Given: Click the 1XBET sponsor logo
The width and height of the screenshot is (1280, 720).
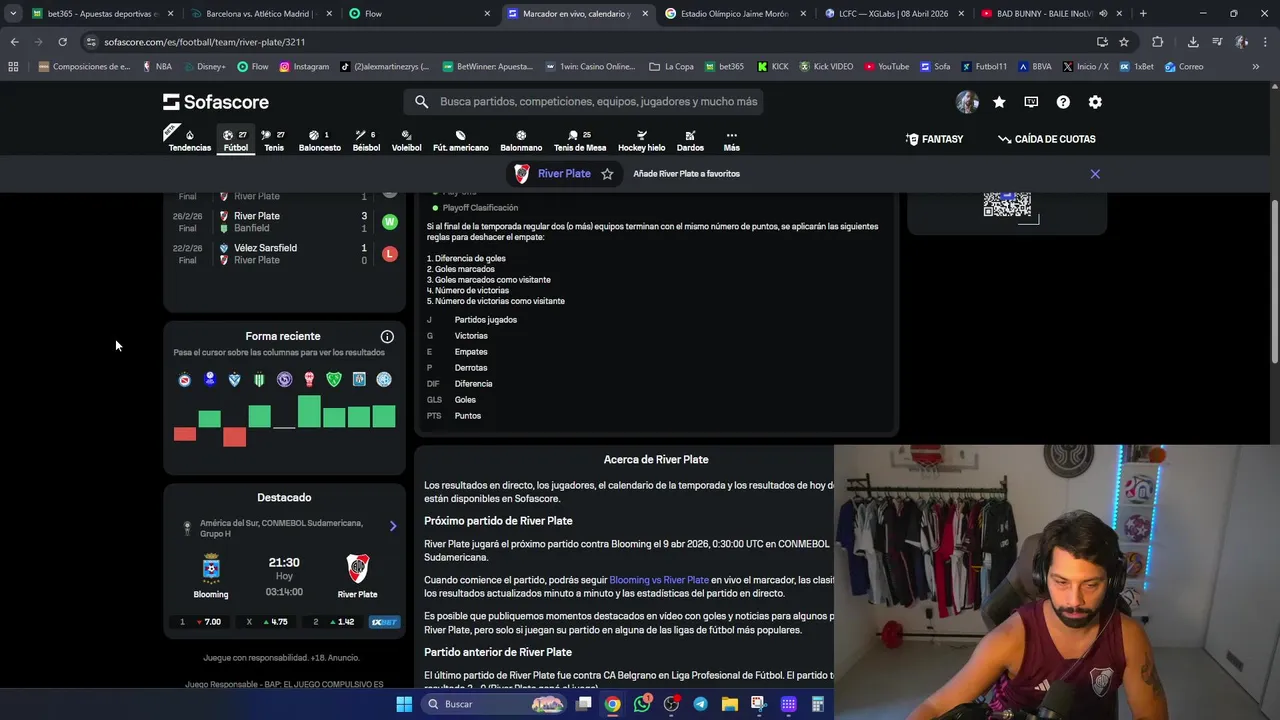Looking at the screenshot, I should click(384, 622).
